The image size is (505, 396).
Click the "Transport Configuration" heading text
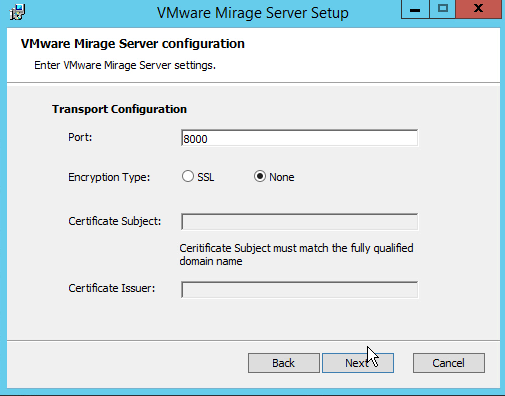click(x=119, y=109)
